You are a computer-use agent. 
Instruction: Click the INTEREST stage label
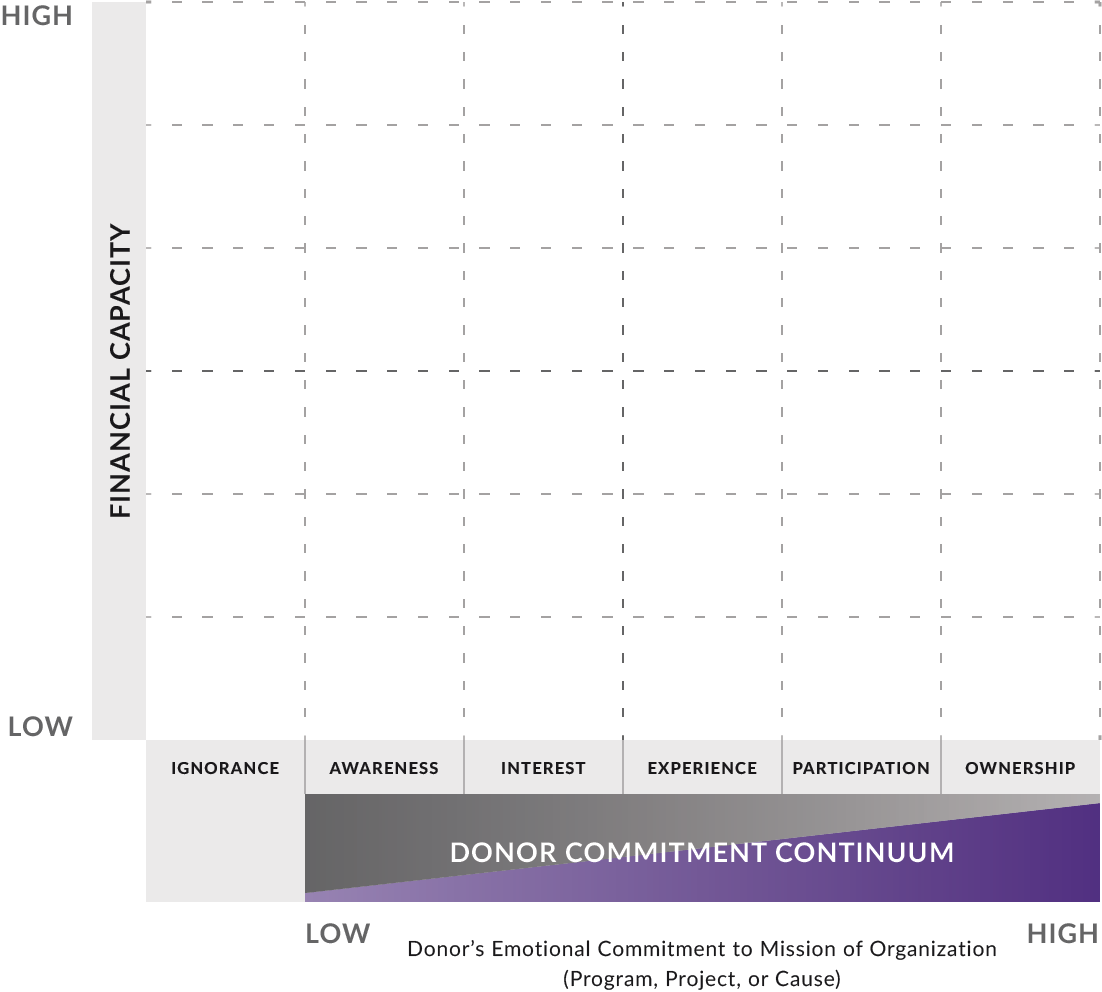pos(543,768)
